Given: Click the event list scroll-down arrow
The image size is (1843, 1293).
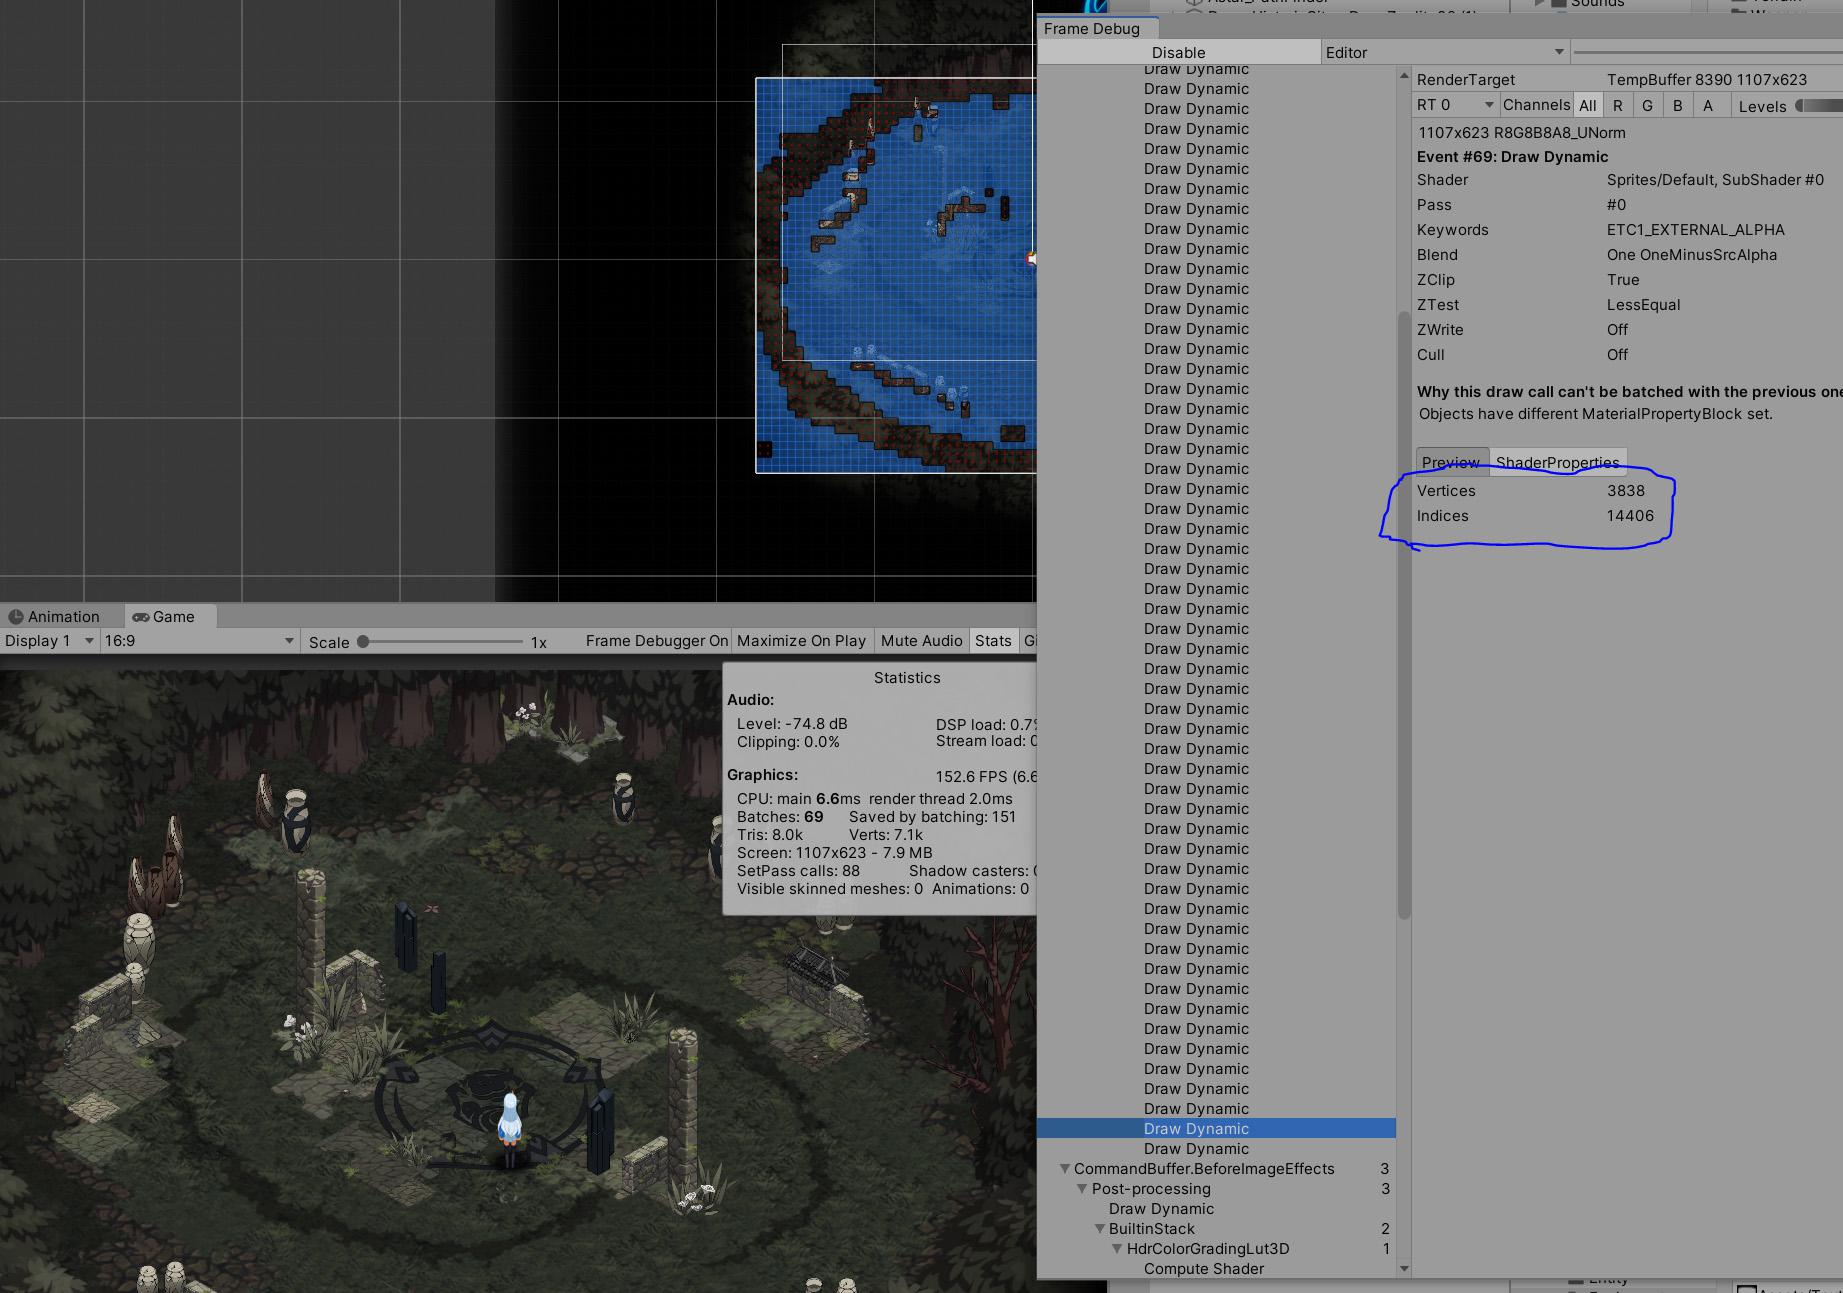Looking at the screenshot, I should (x=1404, y=1269).
